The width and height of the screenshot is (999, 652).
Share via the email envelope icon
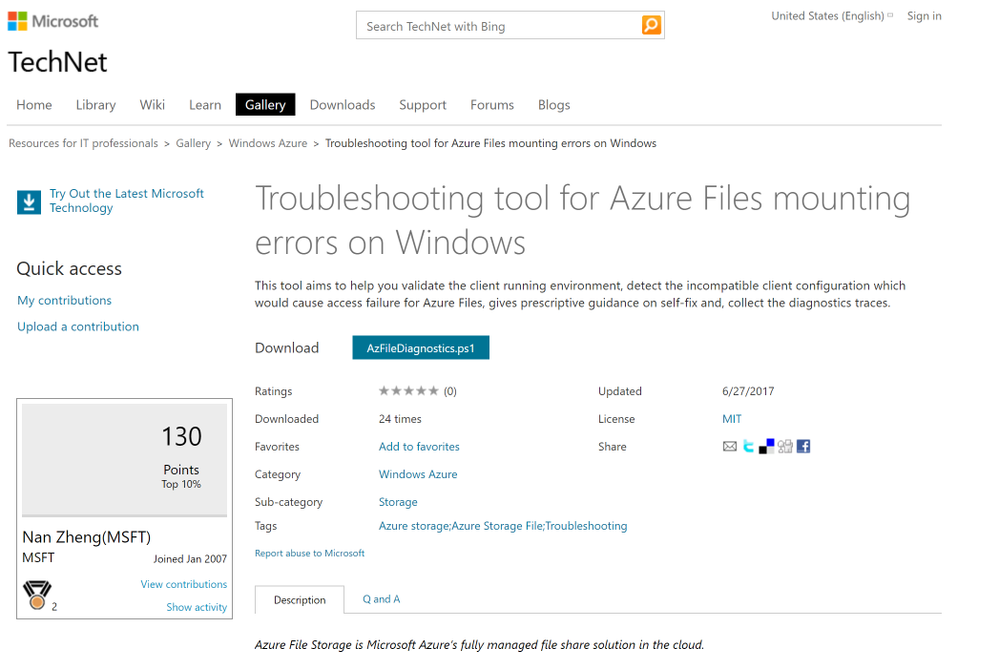click(729, 446)
